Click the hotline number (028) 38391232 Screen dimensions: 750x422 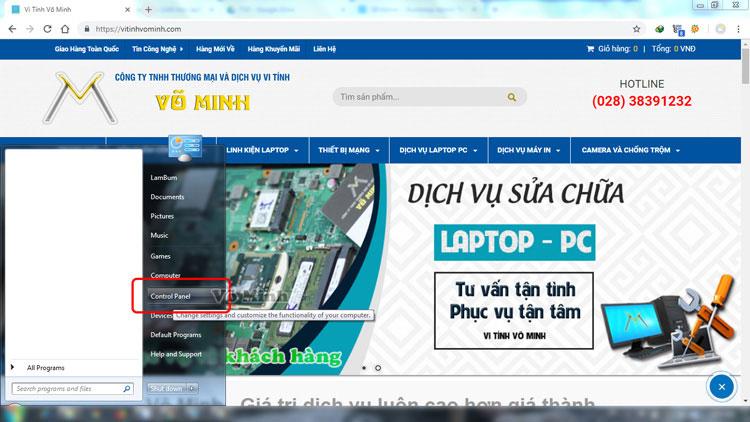pos(642,101)
